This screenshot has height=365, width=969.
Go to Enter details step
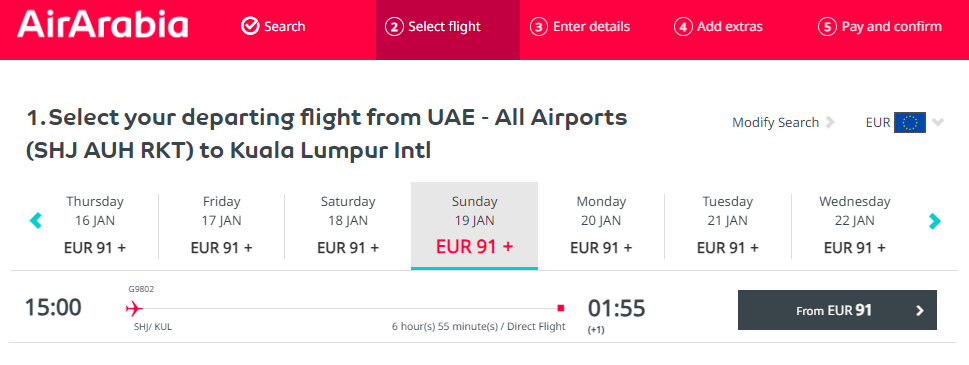point(580,27)
